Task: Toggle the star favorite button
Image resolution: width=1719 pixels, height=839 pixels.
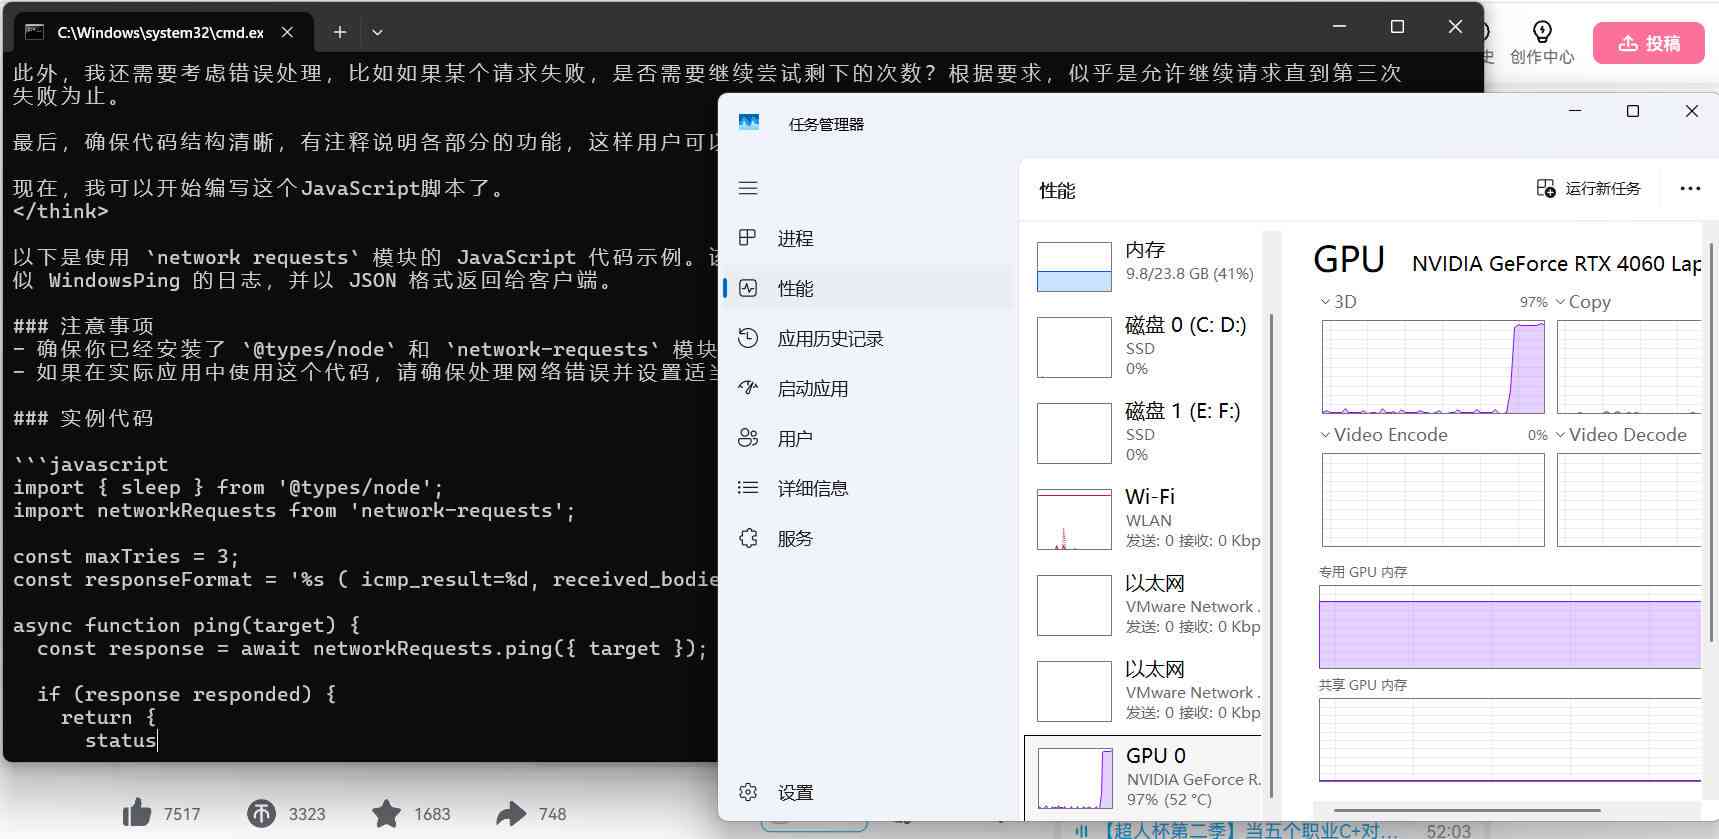Action: tap(386, 813)
